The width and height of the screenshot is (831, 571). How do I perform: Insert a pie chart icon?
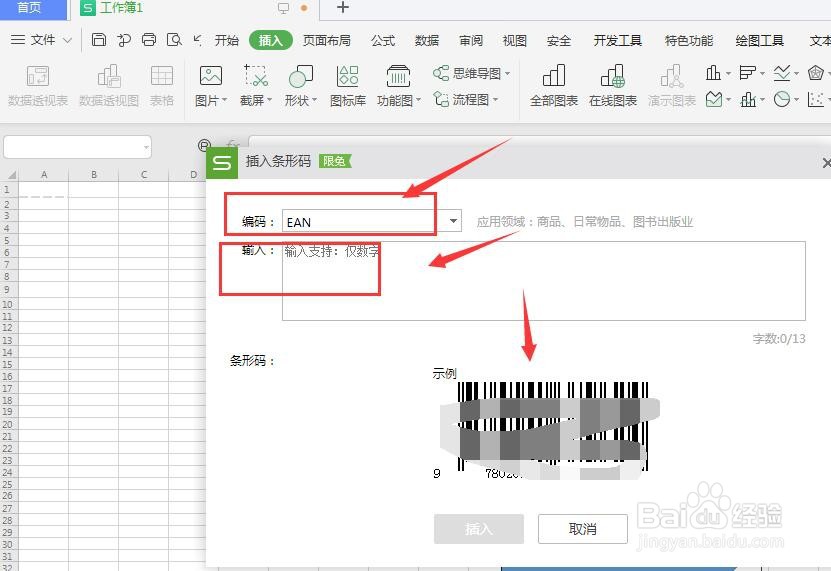click(x=782, y=99)
